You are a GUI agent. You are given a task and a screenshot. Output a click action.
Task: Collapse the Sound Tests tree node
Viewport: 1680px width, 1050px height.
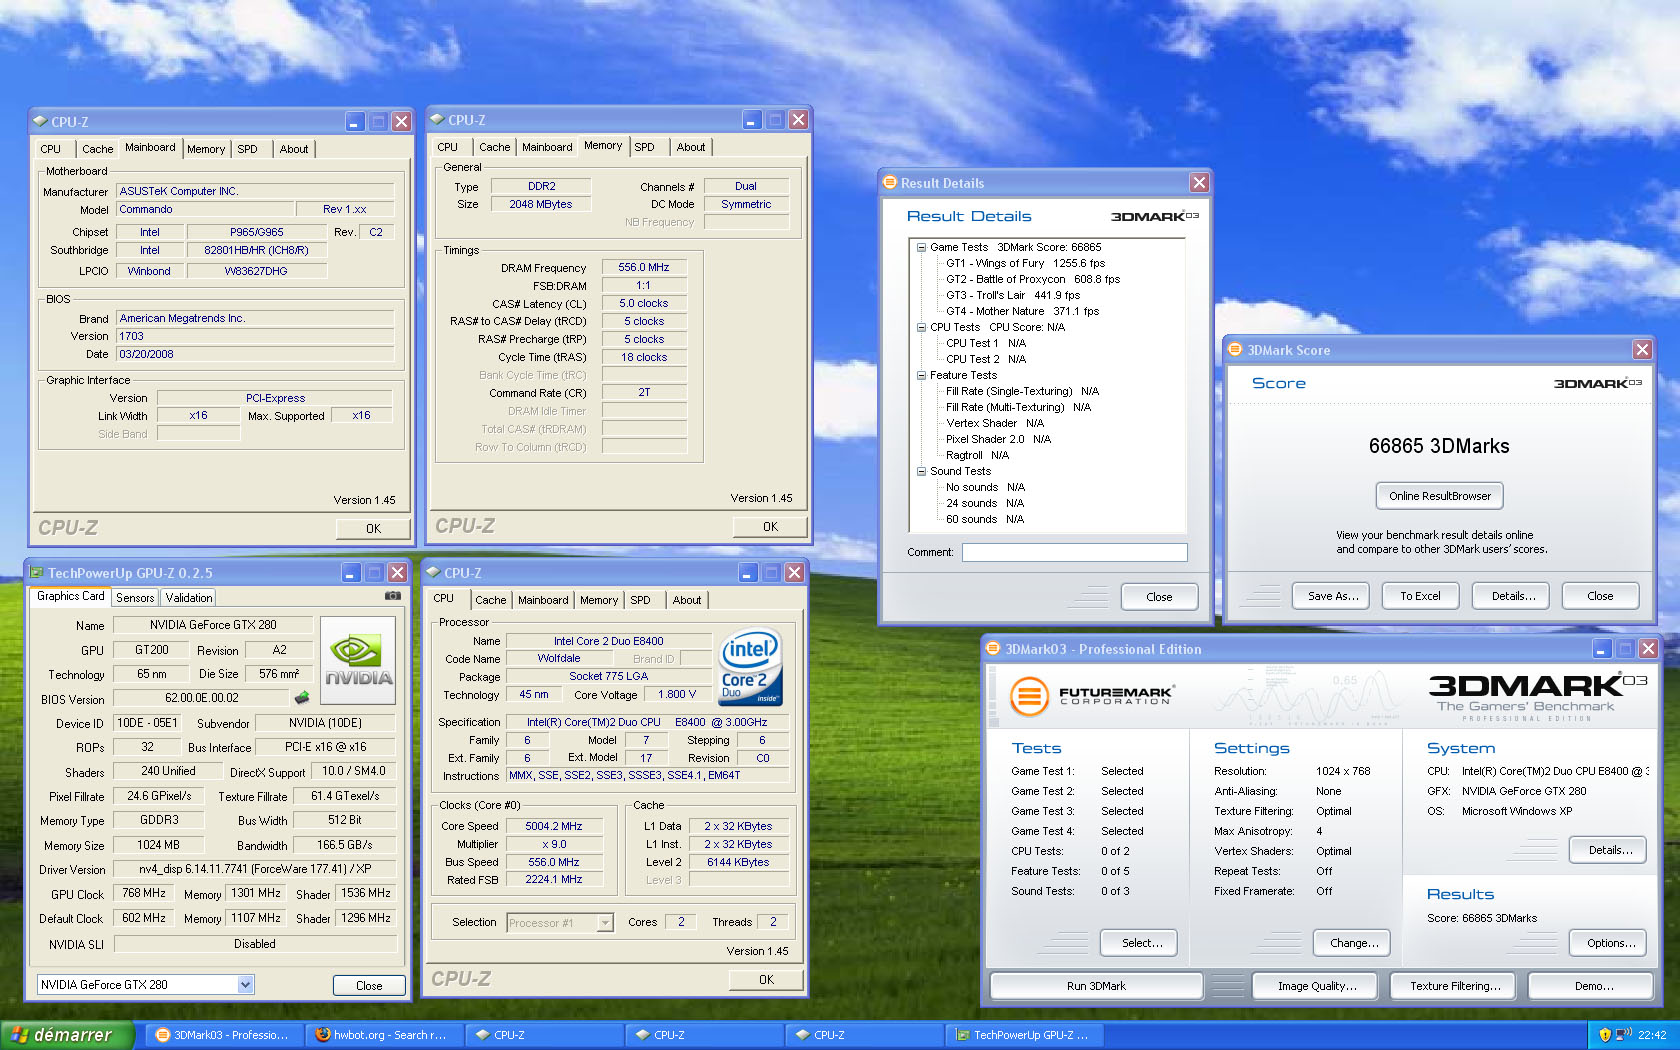[x=921, y=471]
